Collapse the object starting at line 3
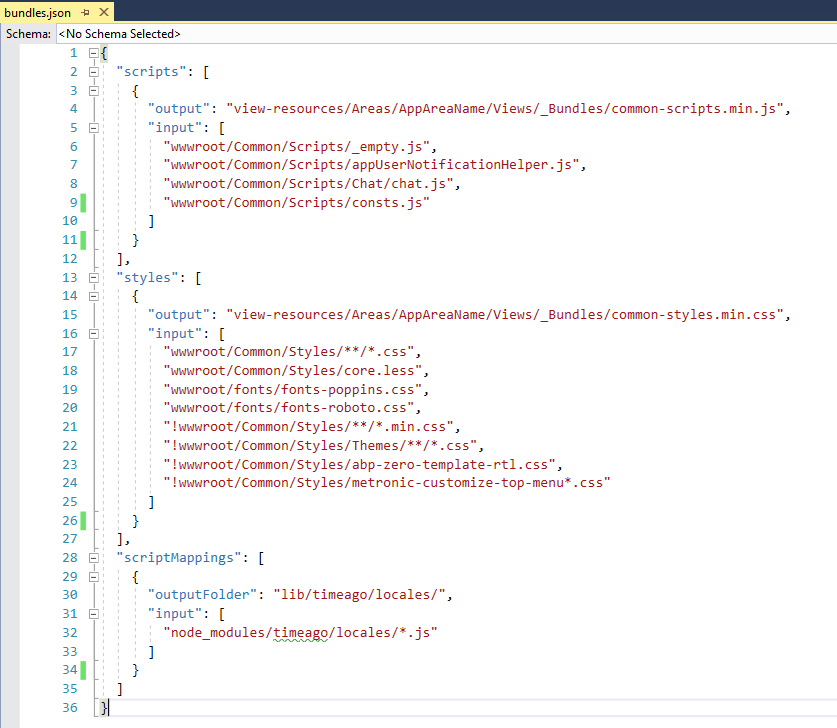 pos(93,89)
